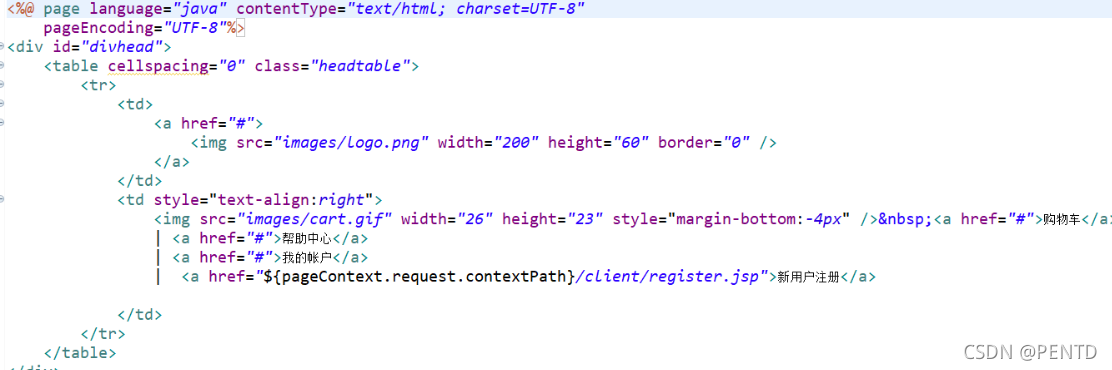Collapse the div id="divhead" fold marker
Image resolution: width=1112 pixels, height=370 pixels.
(2, 47)
